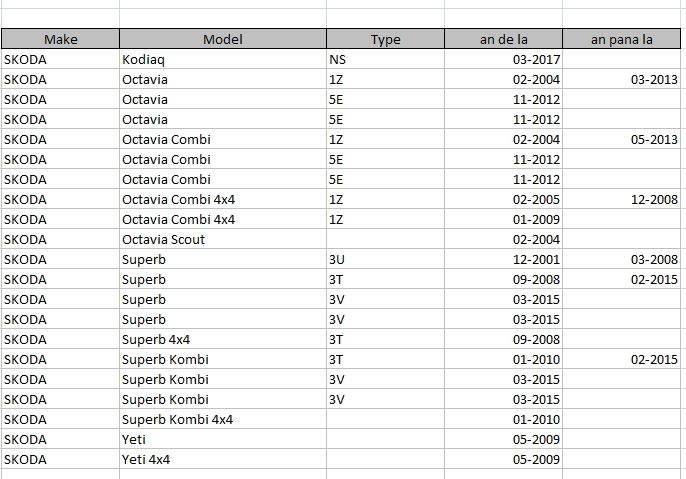
Task: Select the 03-2017 date cell
Action: [503, 59]
